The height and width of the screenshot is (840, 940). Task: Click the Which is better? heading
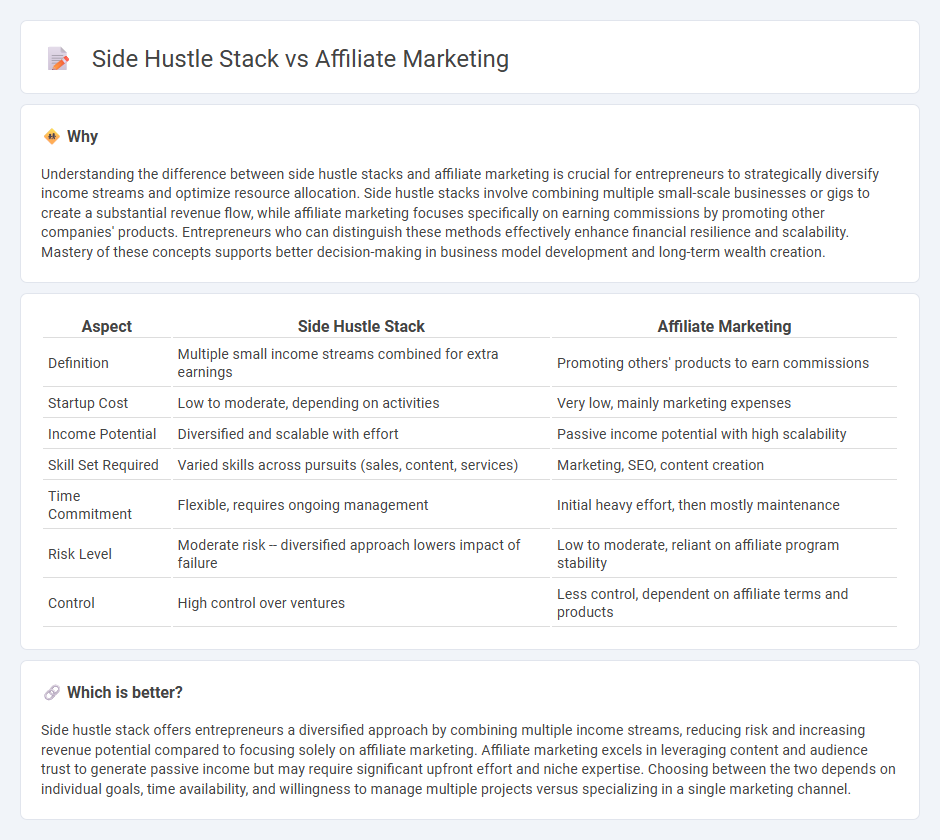(125, 693)
